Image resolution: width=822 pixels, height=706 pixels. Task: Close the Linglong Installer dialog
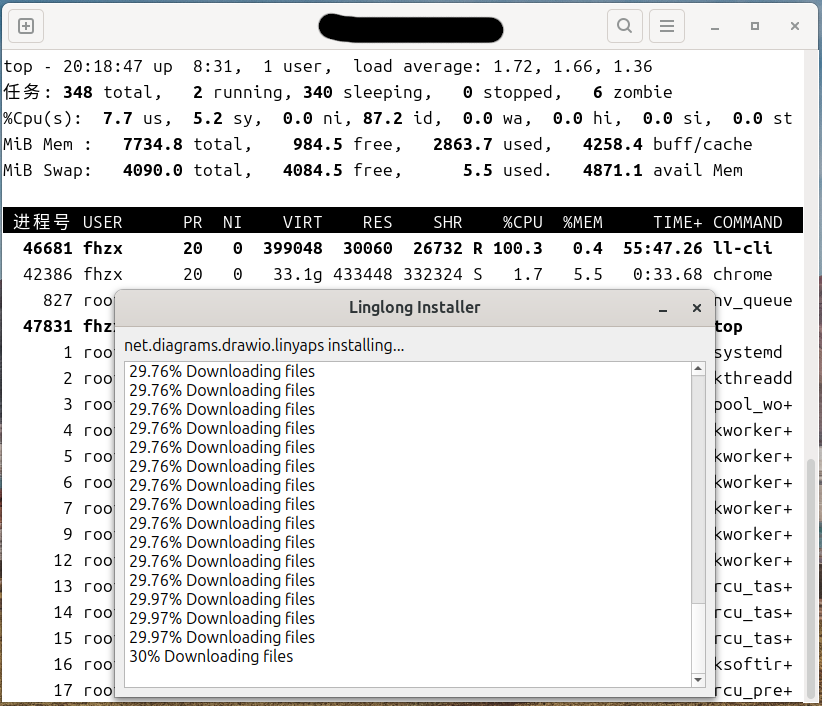click(697, 308)
